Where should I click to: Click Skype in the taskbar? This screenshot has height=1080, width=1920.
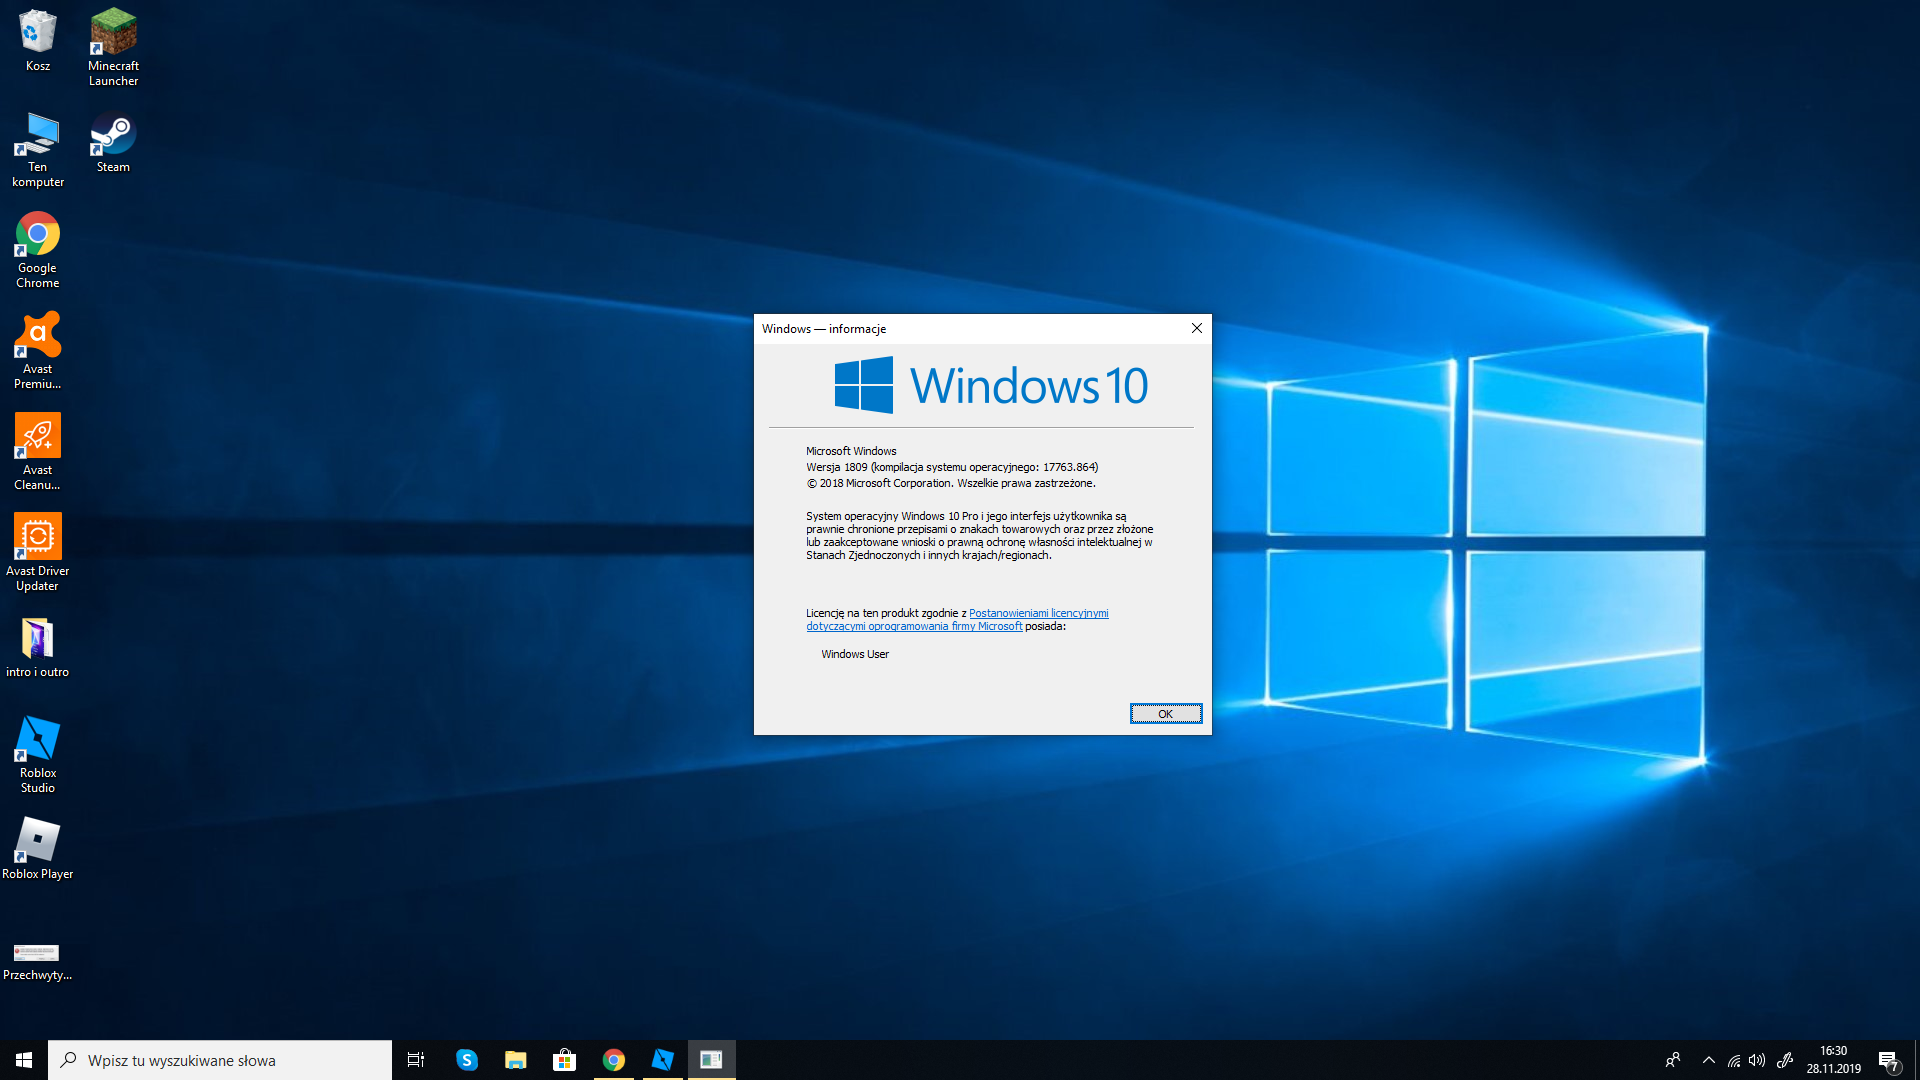coord(466,1060)
